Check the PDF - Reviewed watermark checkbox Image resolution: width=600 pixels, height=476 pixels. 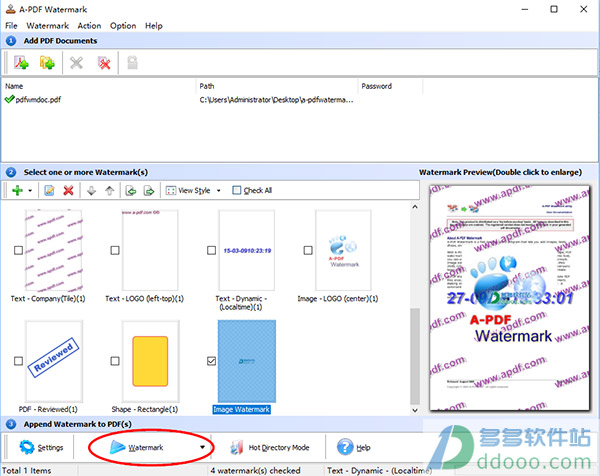pos(18,361)
